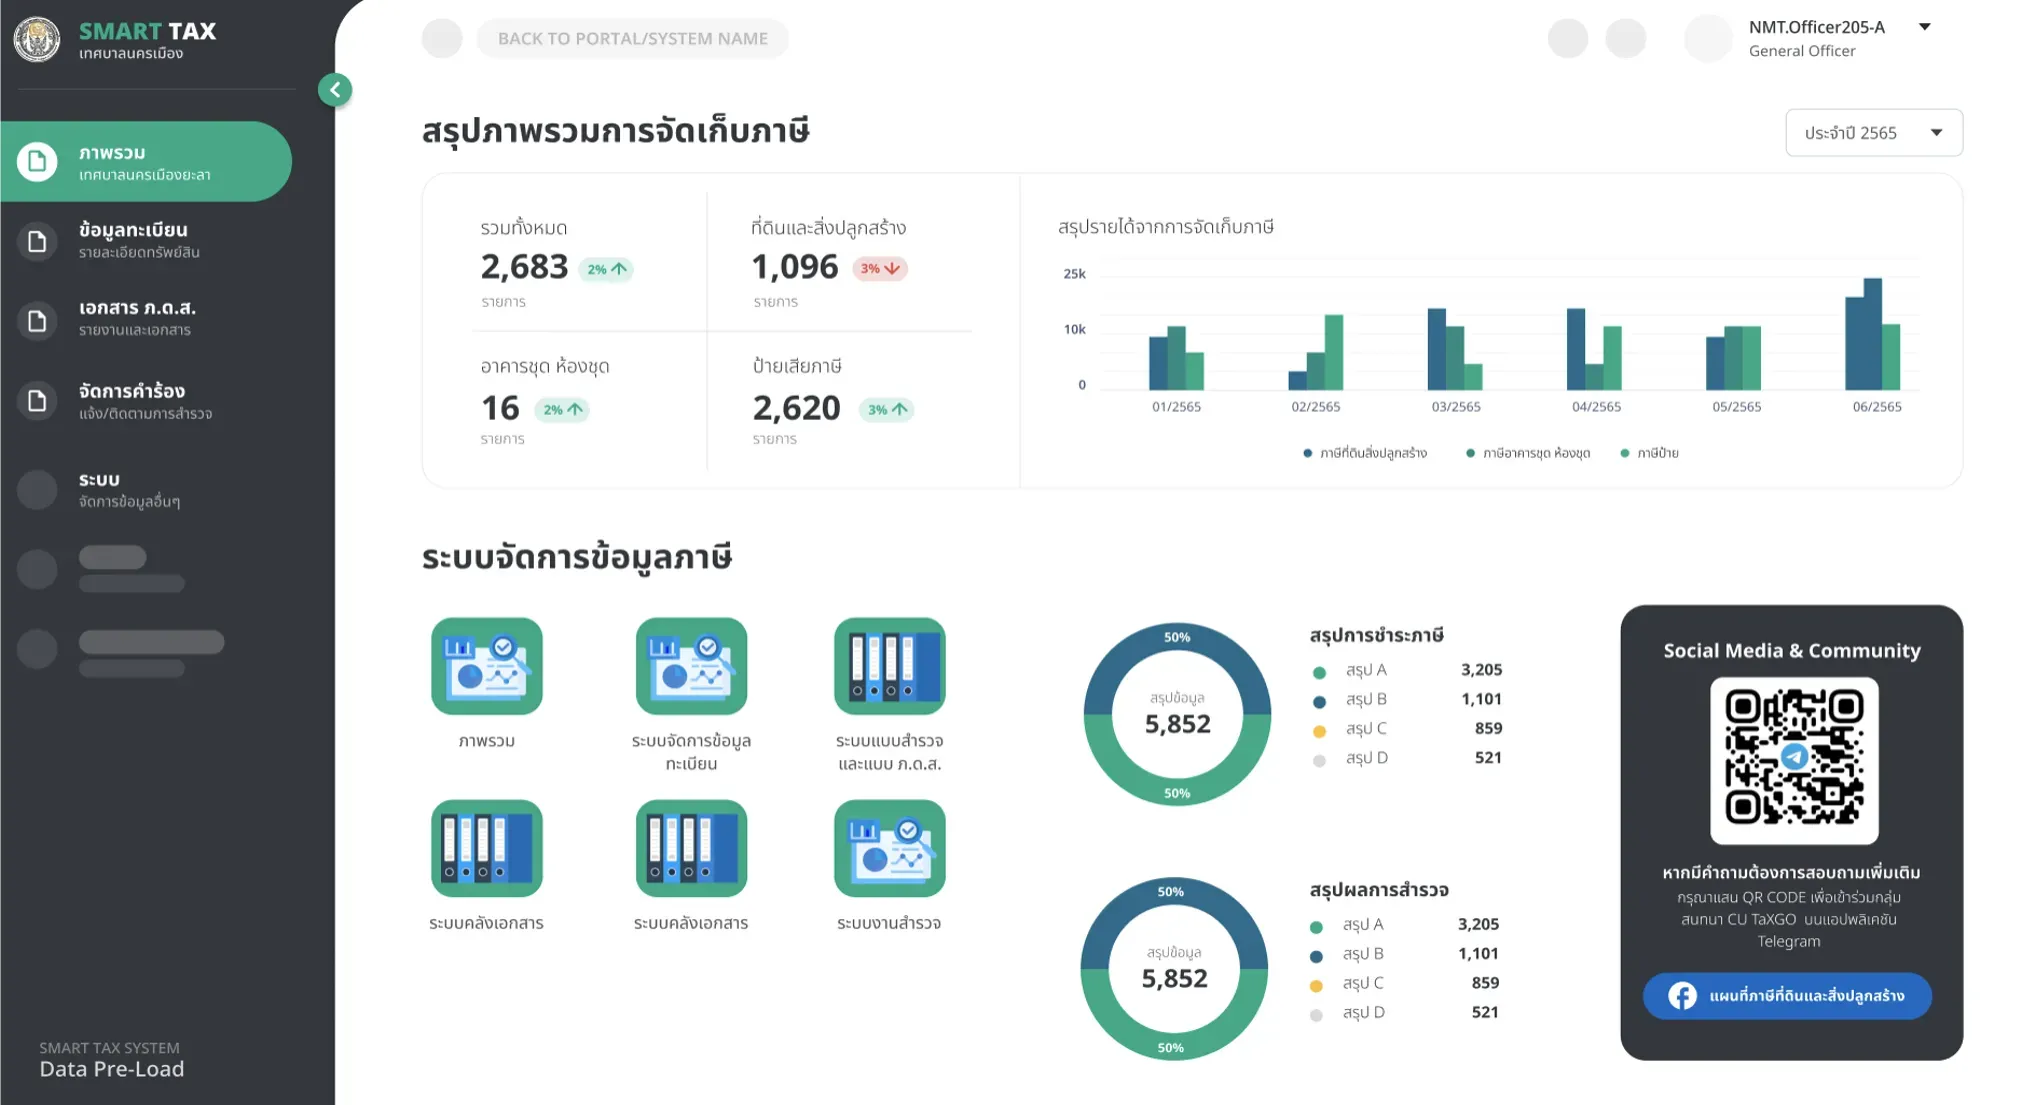Open ระบบแบบสำรวจและแบบ ภ.ด.ส. icon tile
2027x1105 pixels.
tap(890, 666)
